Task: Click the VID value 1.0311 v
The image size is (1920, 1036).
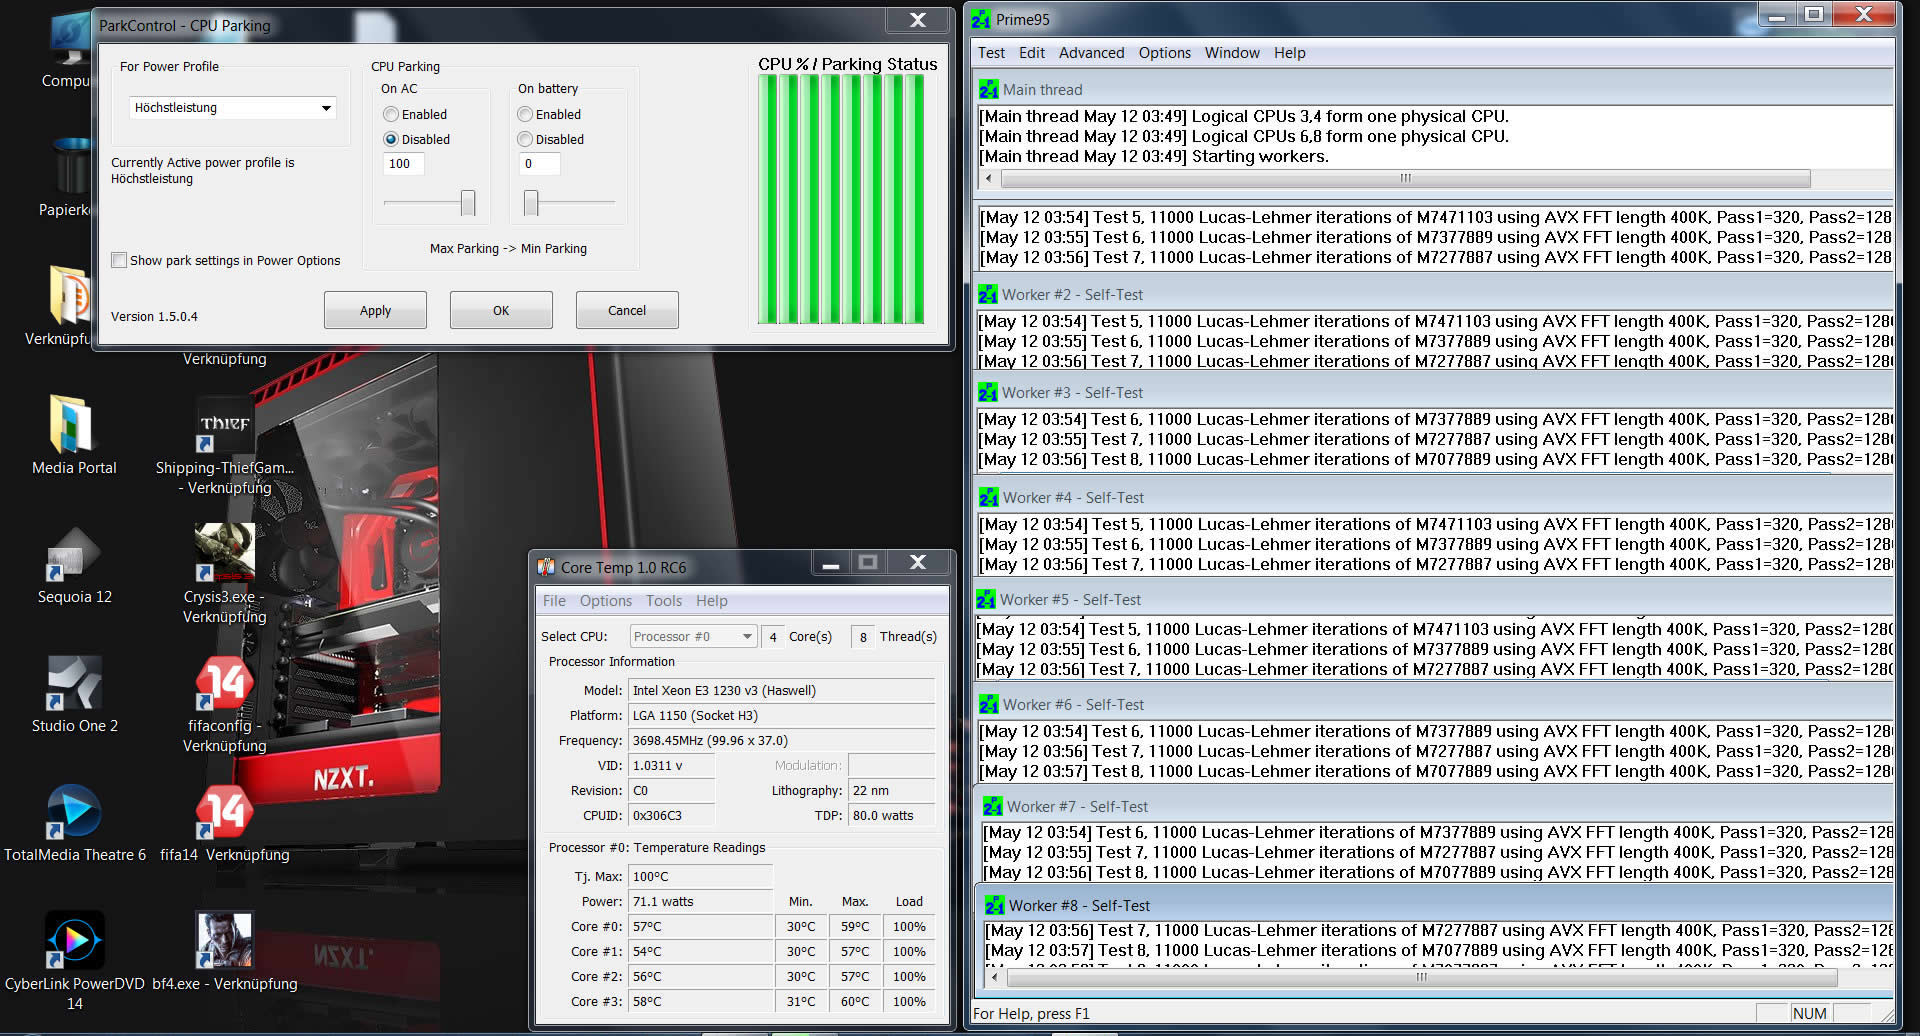Action: pos(672,766)
